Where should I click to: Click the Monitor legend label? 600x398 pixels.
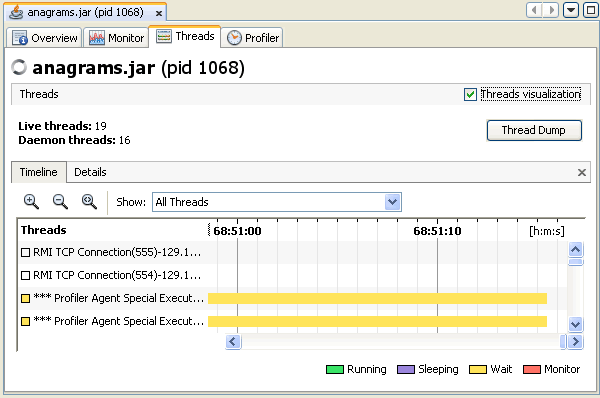[562, 370]
